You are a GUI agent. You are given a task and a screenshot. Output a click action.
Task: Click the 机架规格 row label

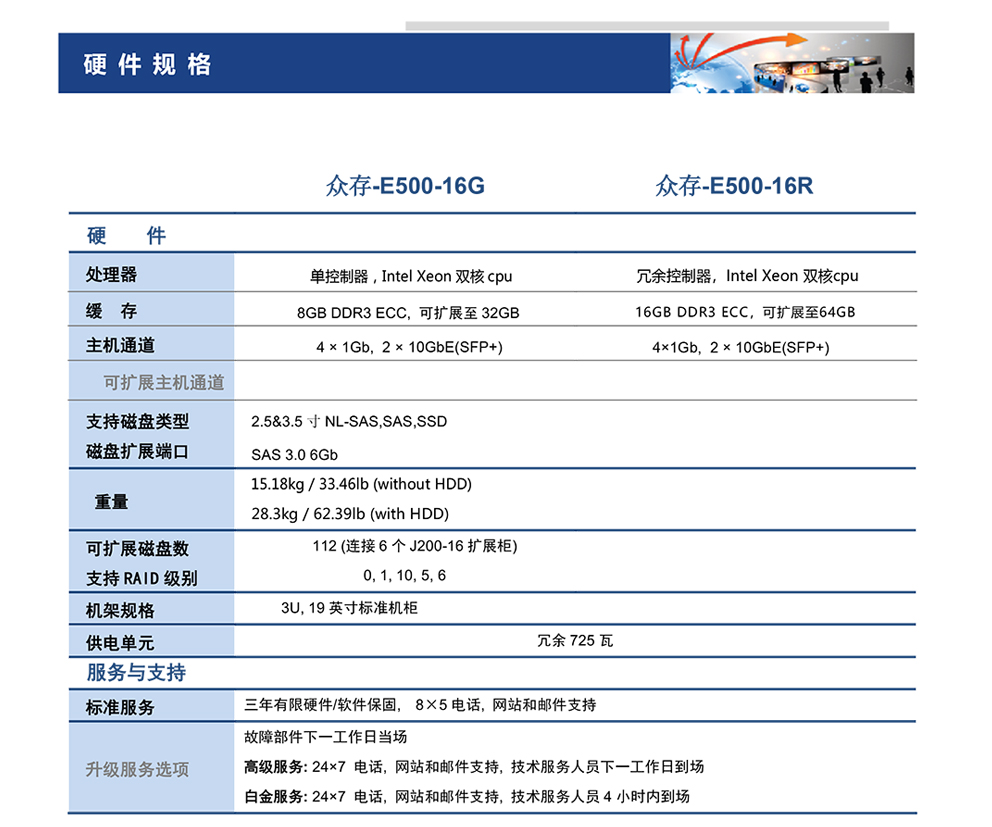click(x=120, y=610)
